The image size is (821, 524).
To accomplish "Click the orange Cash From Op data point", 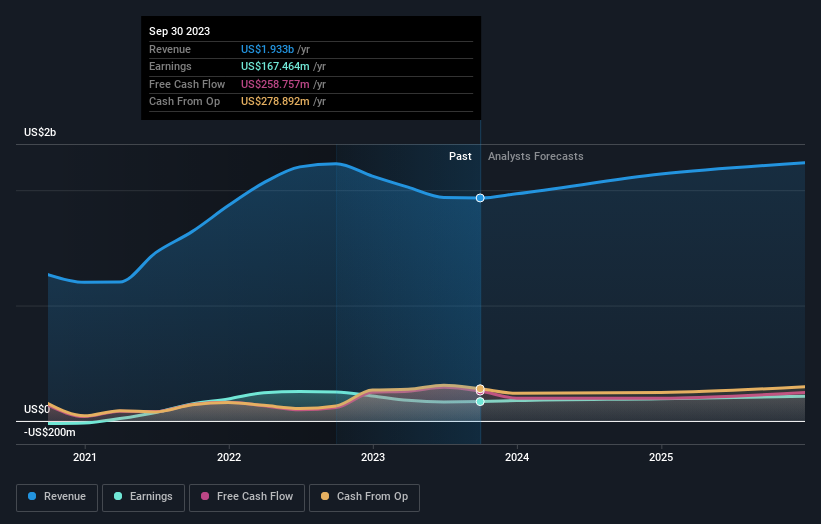I will pyautogui.click(x=480, y=388).
